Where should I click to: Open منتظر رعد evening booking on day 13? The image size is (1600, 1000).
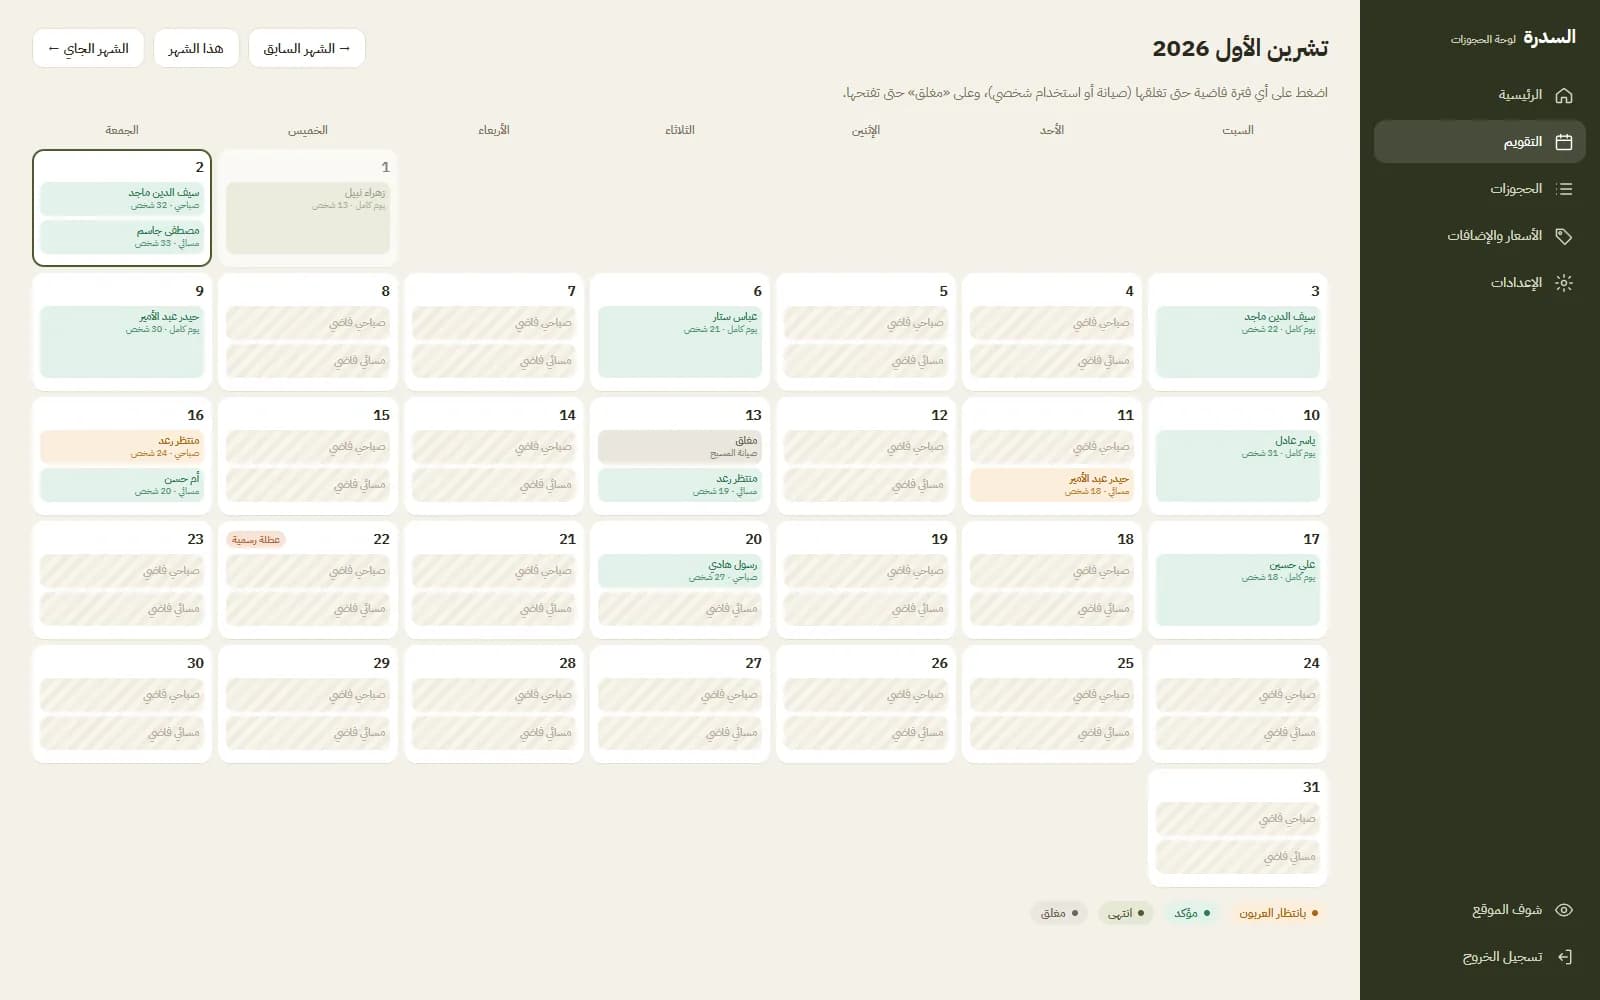coord(680,484)
